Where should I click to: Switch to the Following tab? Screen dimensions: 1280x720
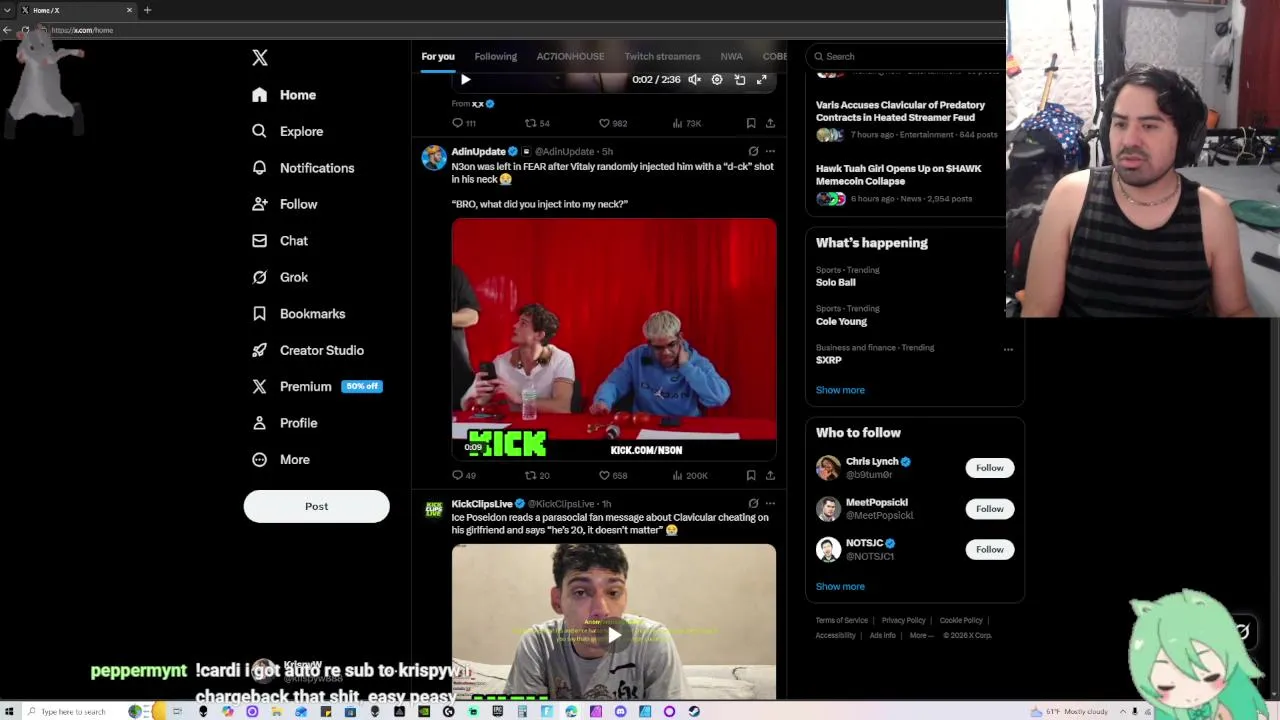(x=495, y=56)
